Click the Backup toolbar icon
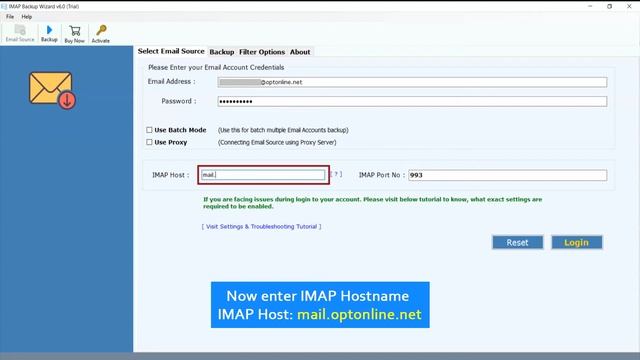Image resolution: width=640 pixels, height=360 pixels. tap(49, 33)
